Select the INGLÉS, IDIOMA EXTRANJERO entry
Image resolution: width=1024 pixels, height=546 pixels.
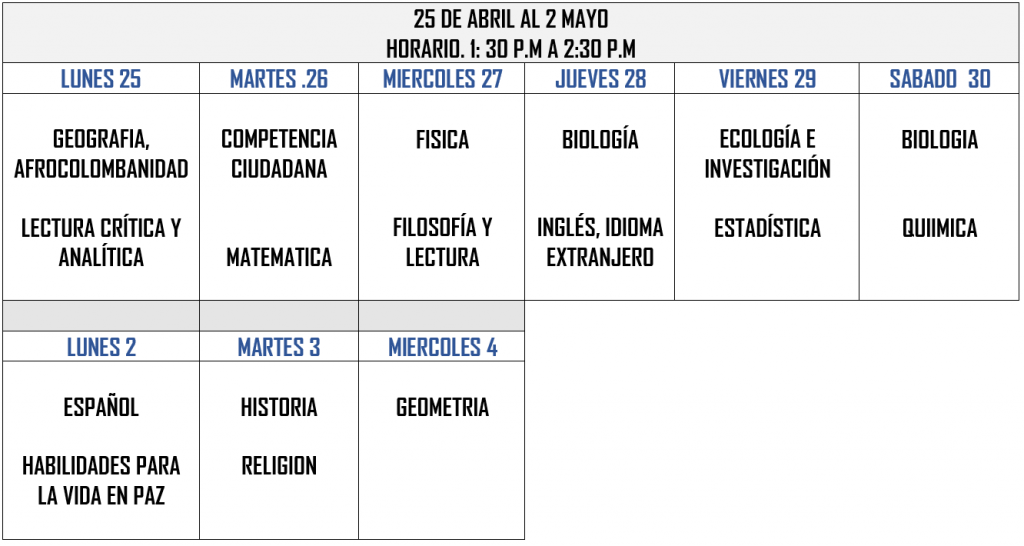click(600, 243)
